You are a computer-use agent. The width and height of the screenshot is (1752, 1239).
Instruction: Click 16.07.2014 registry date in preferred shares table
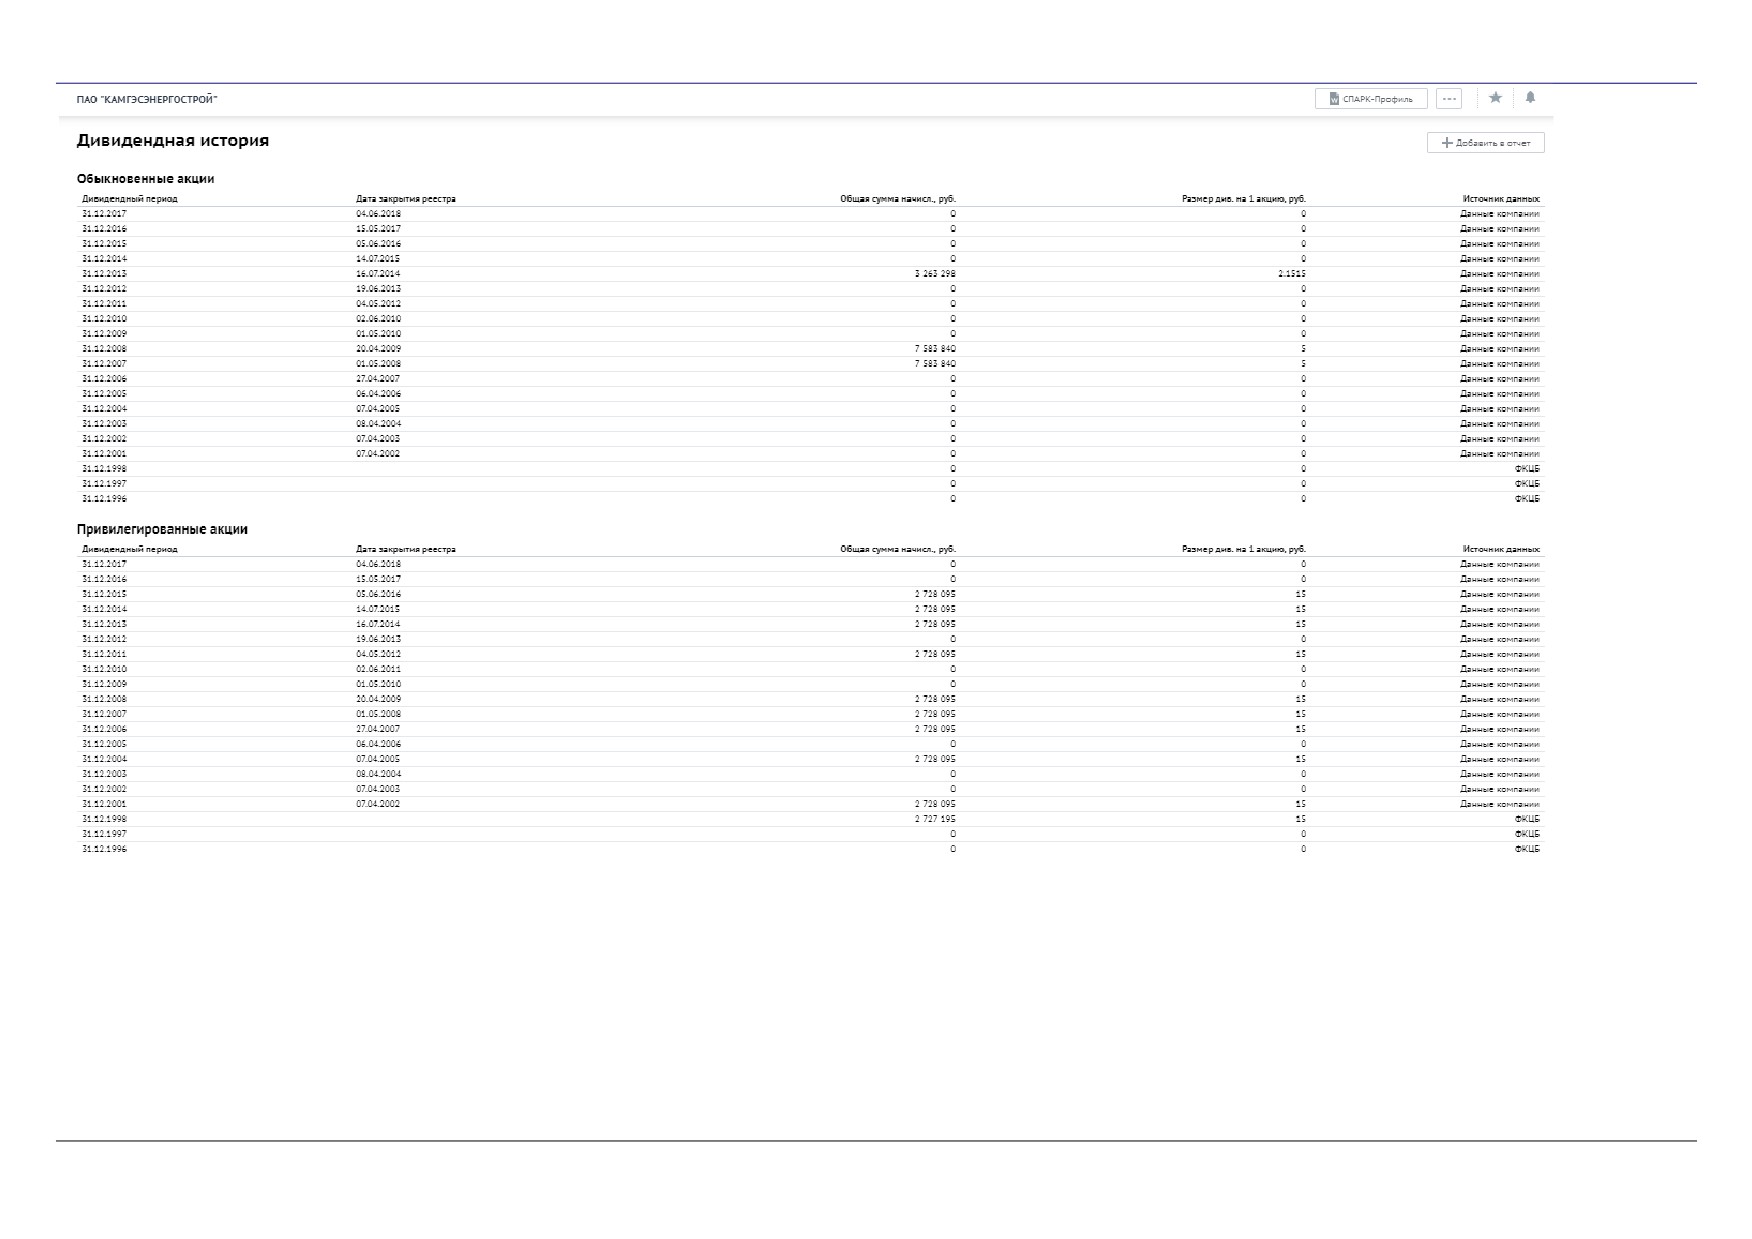click(x=378, y=624)
